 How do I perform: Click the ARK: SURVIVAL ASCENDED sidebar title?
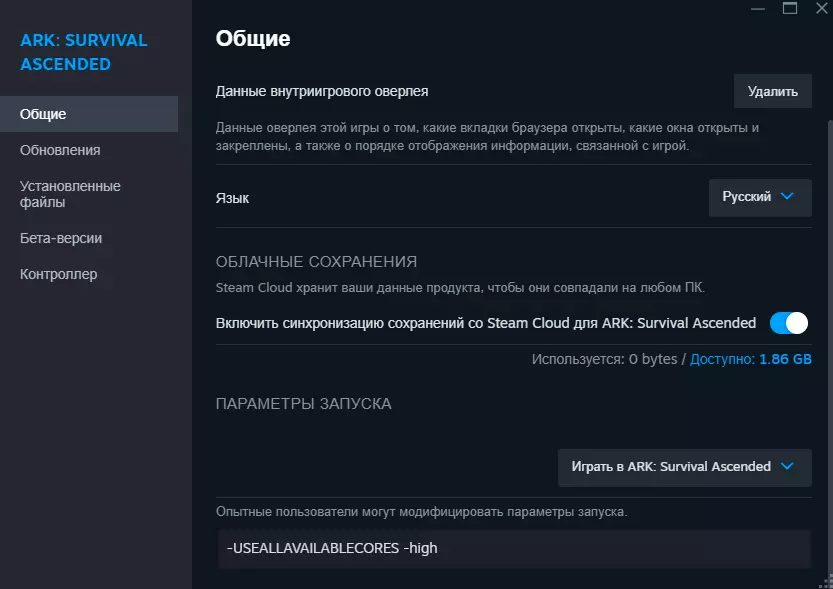click(x=84, y=52)
